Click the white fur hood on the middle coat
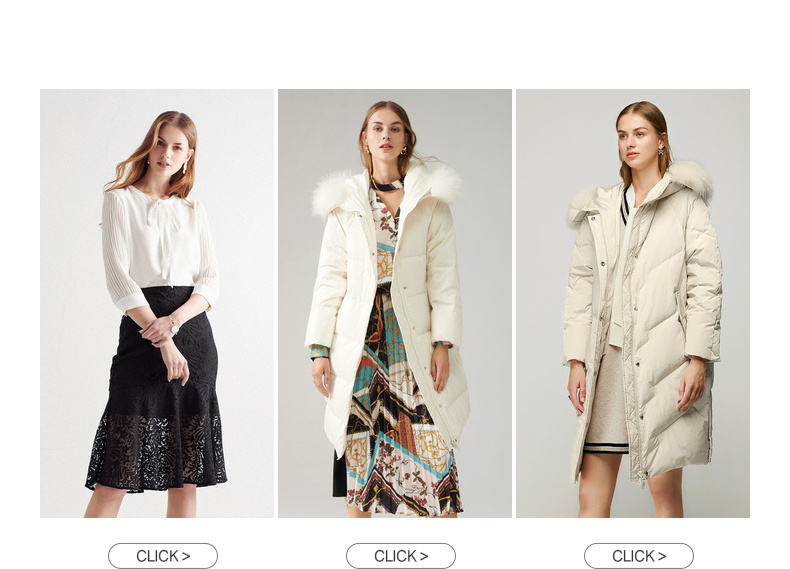 point(387,191)
